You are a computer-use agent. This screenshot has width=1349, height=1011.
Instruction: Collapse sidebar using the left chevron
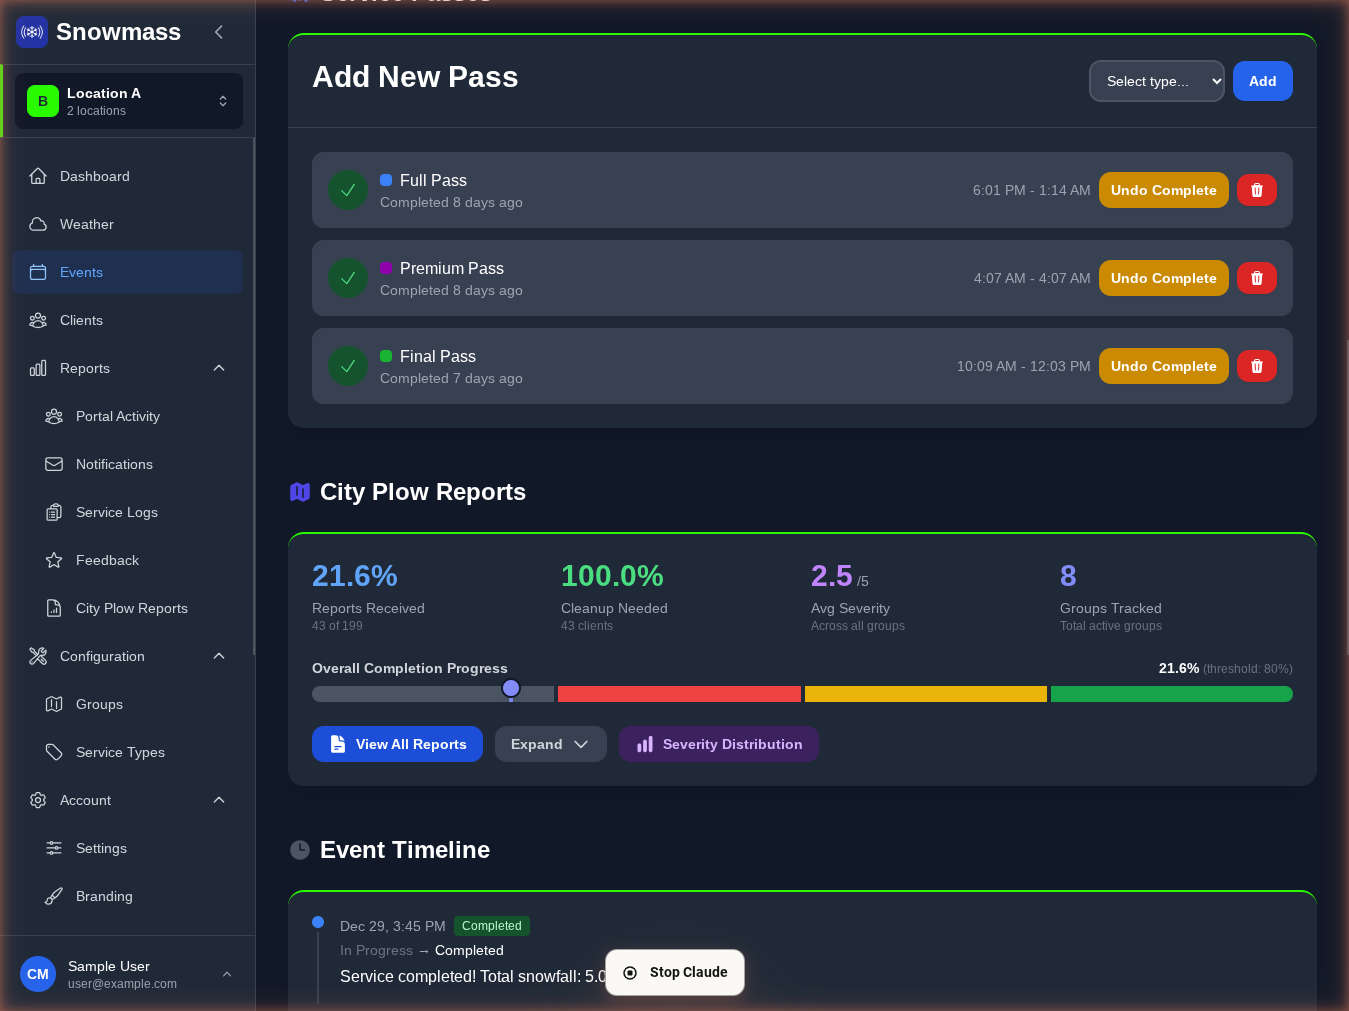tap(219, 32)
